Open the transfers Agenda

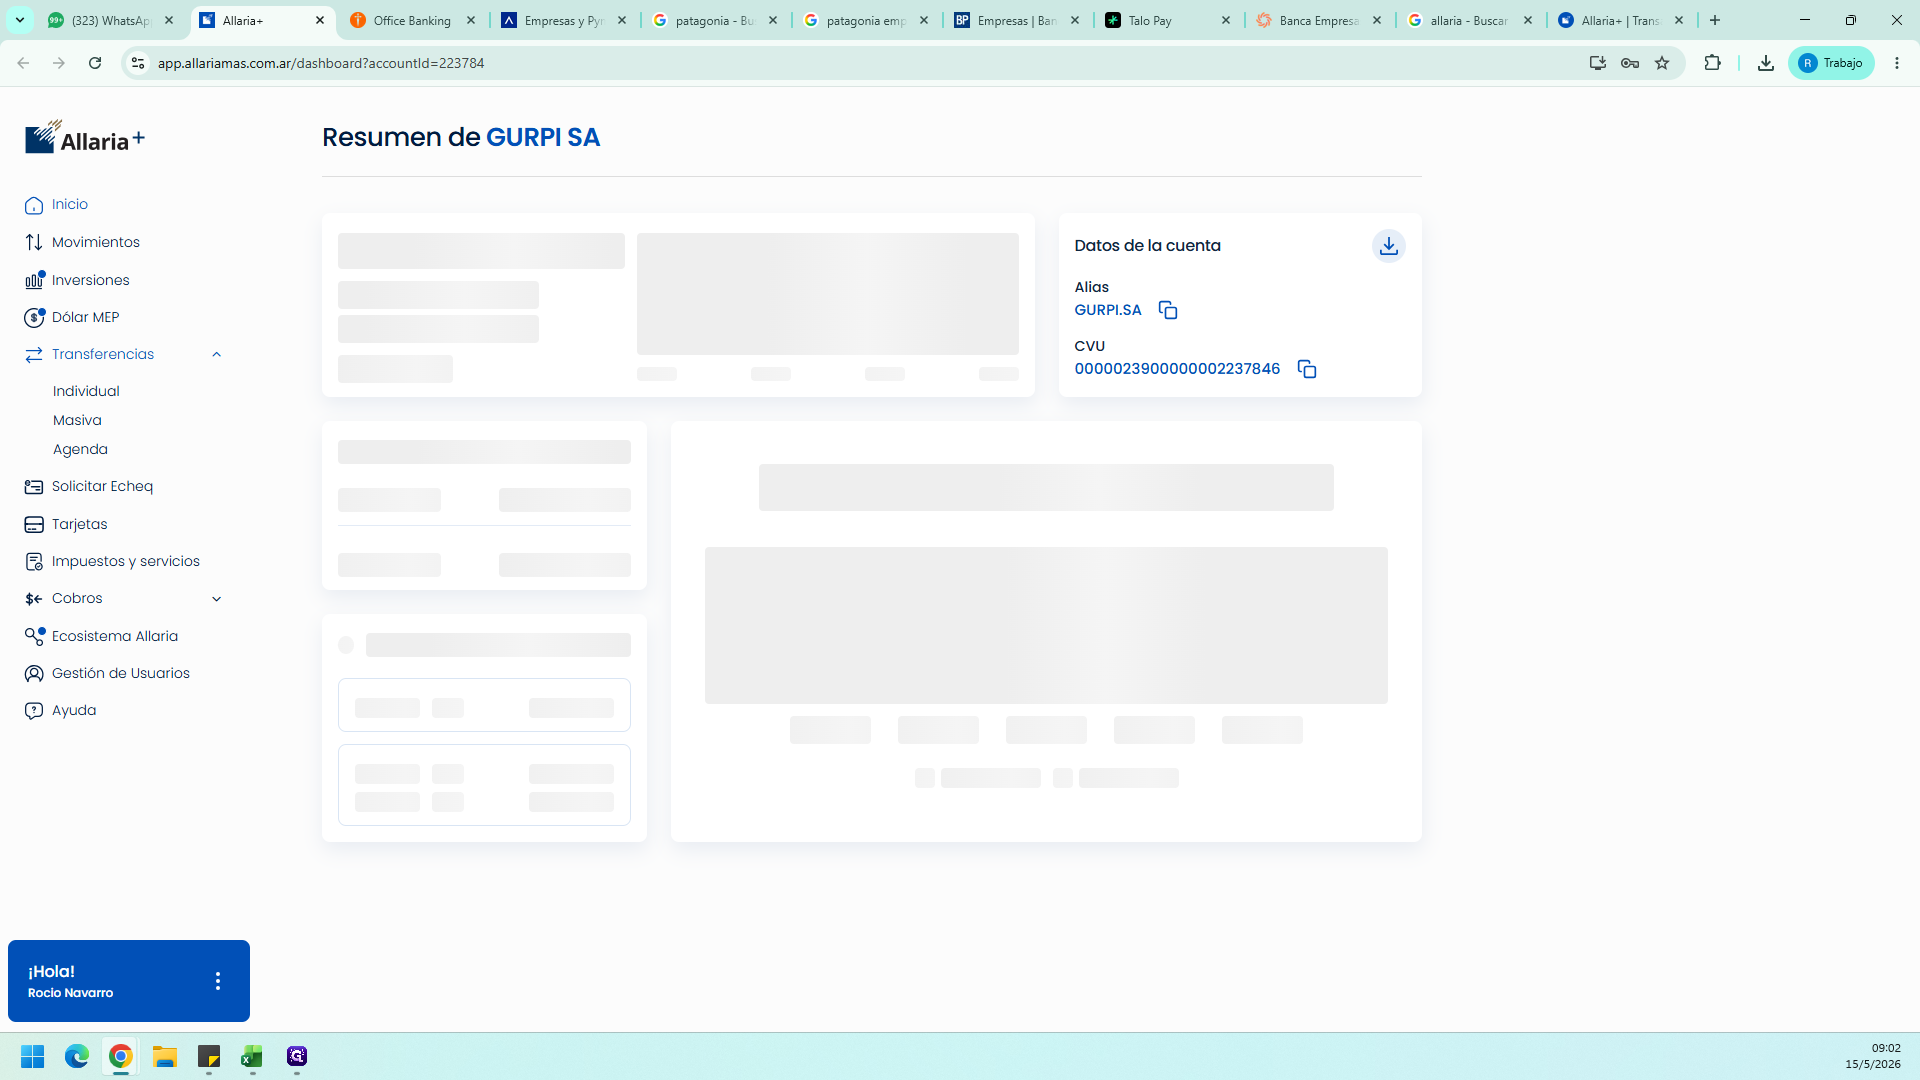[x=80, y=449]
